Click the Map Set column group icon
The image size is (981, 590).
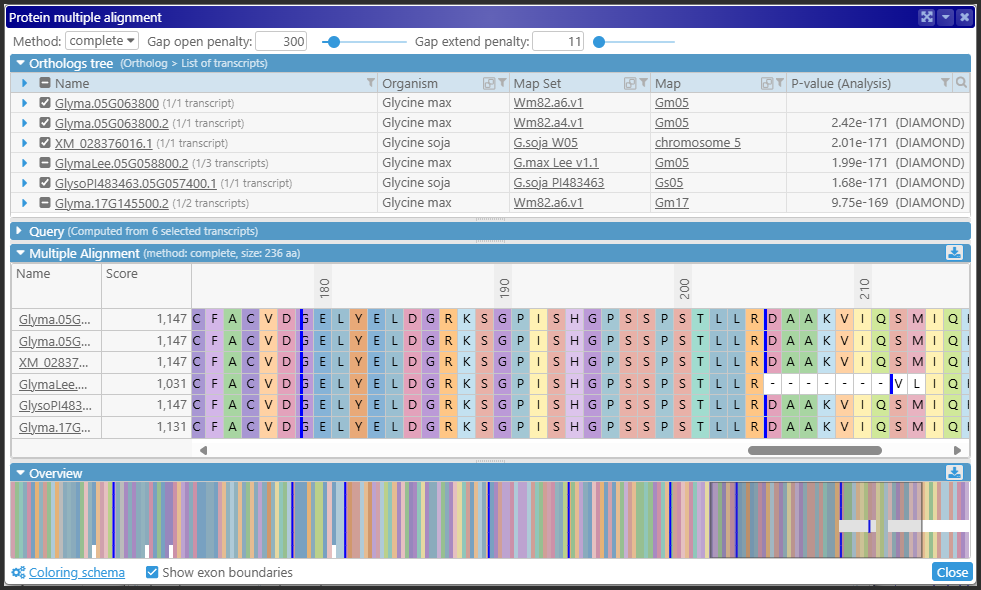[630, 83]
